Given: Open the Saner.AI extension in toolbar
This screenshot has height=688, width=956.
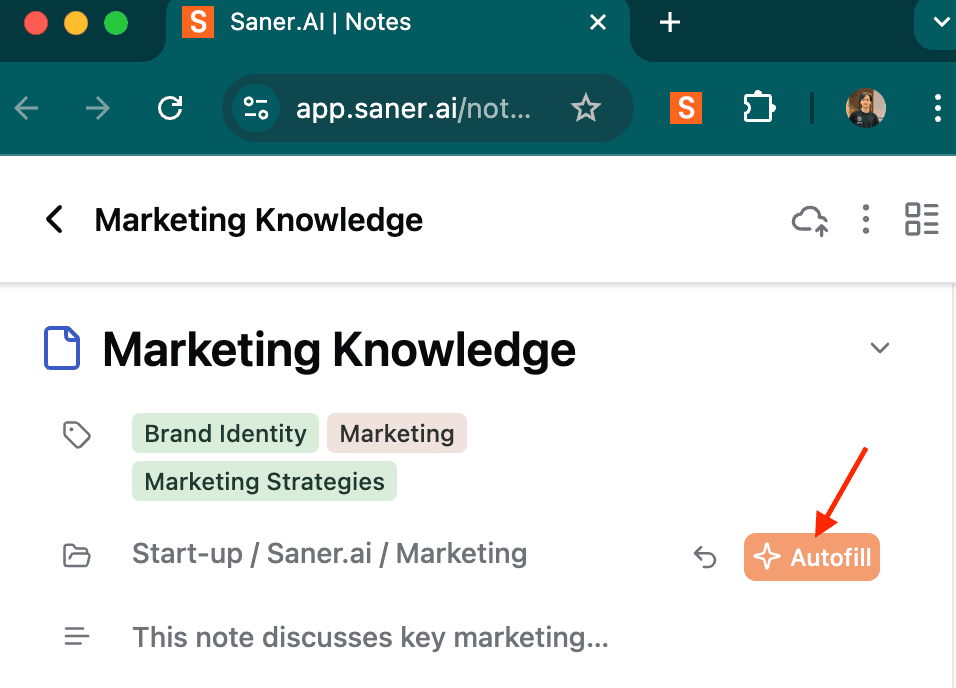Looking at the screenshot, I should [x=686, y=108].
